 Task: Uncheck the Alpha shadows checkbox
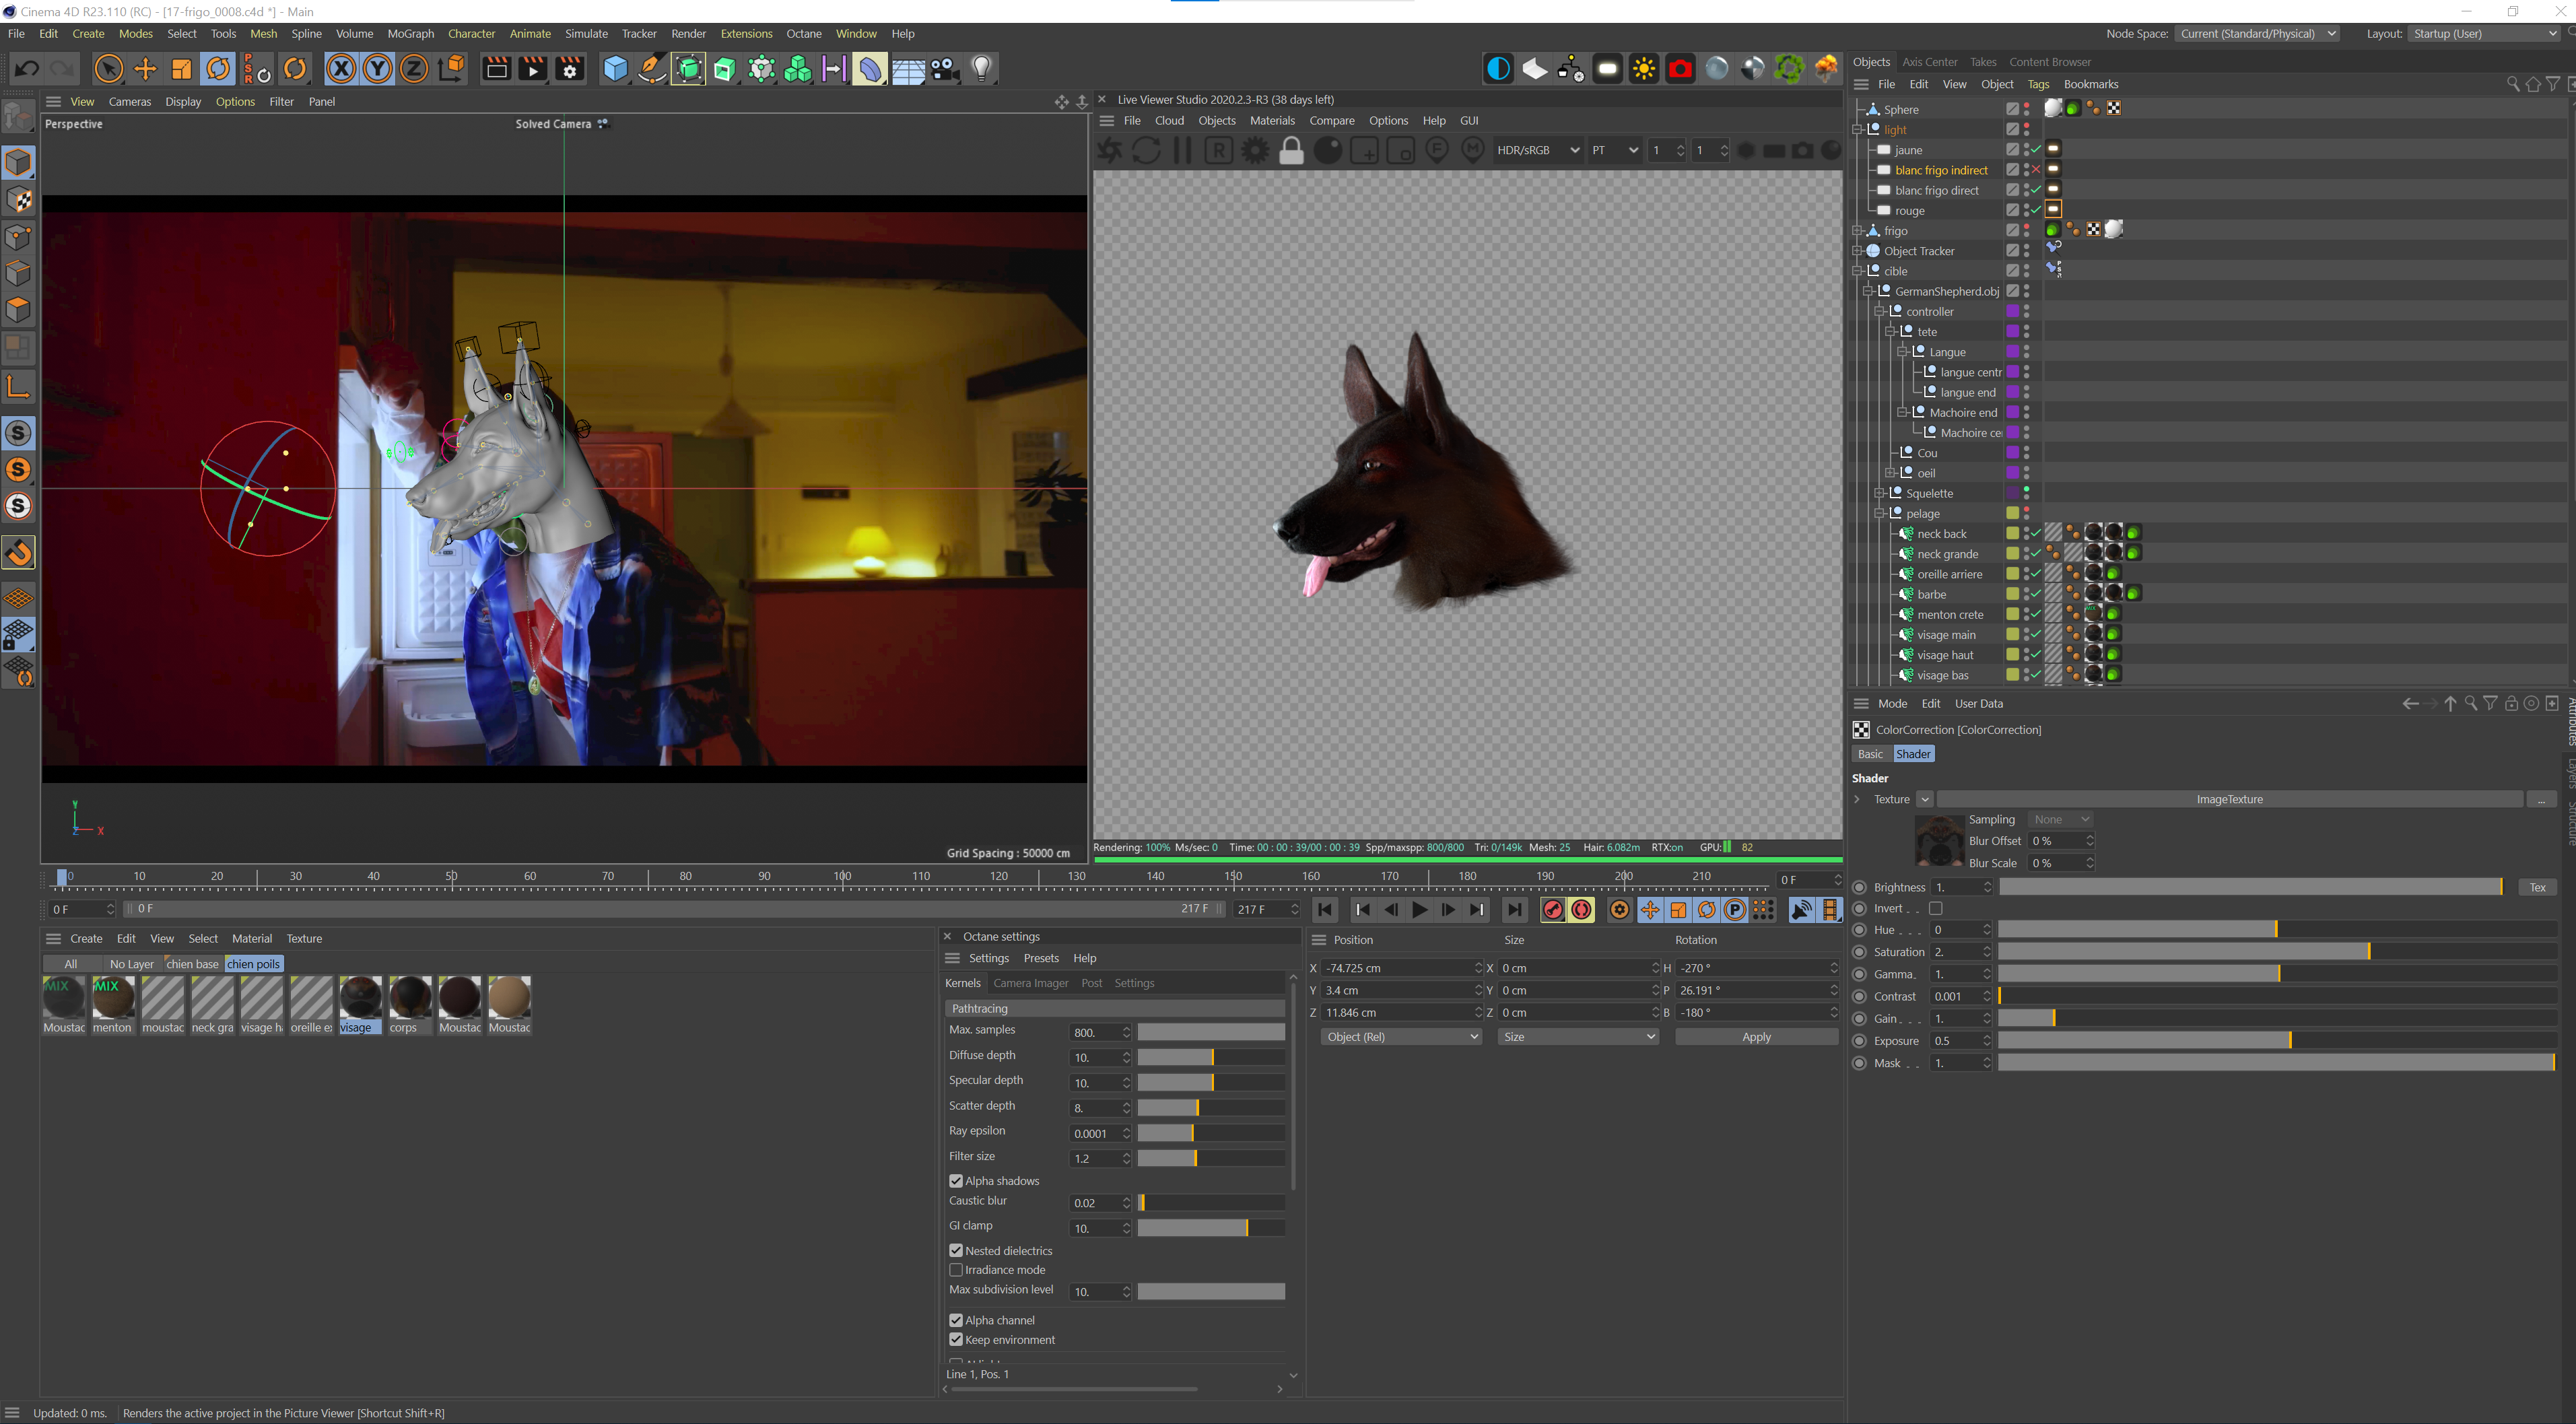tap(956, 1181)
